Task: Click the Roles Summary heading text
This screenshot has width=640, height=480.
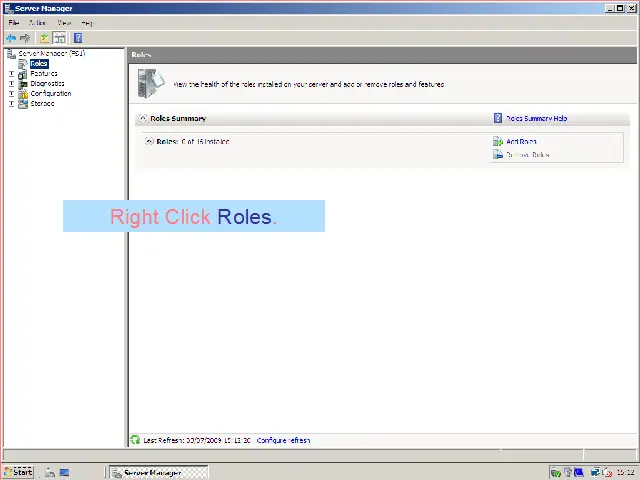Action: tap(178, 118)
